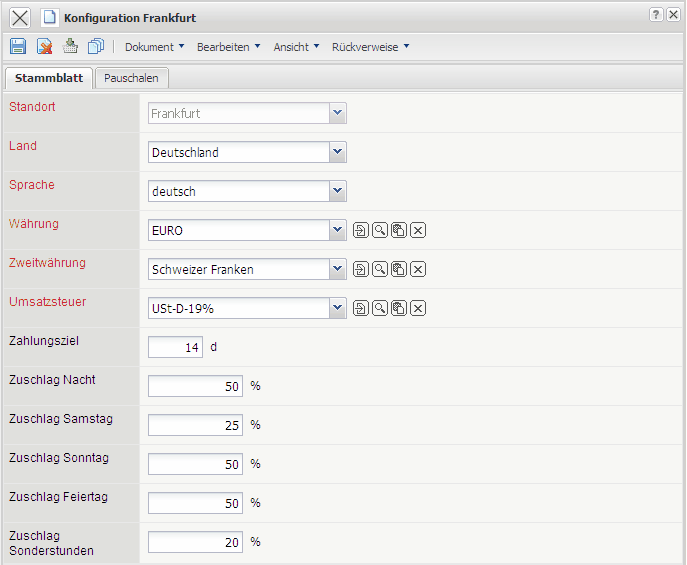
Task: Open the Rückverweise menu
Action: [370, 46]
